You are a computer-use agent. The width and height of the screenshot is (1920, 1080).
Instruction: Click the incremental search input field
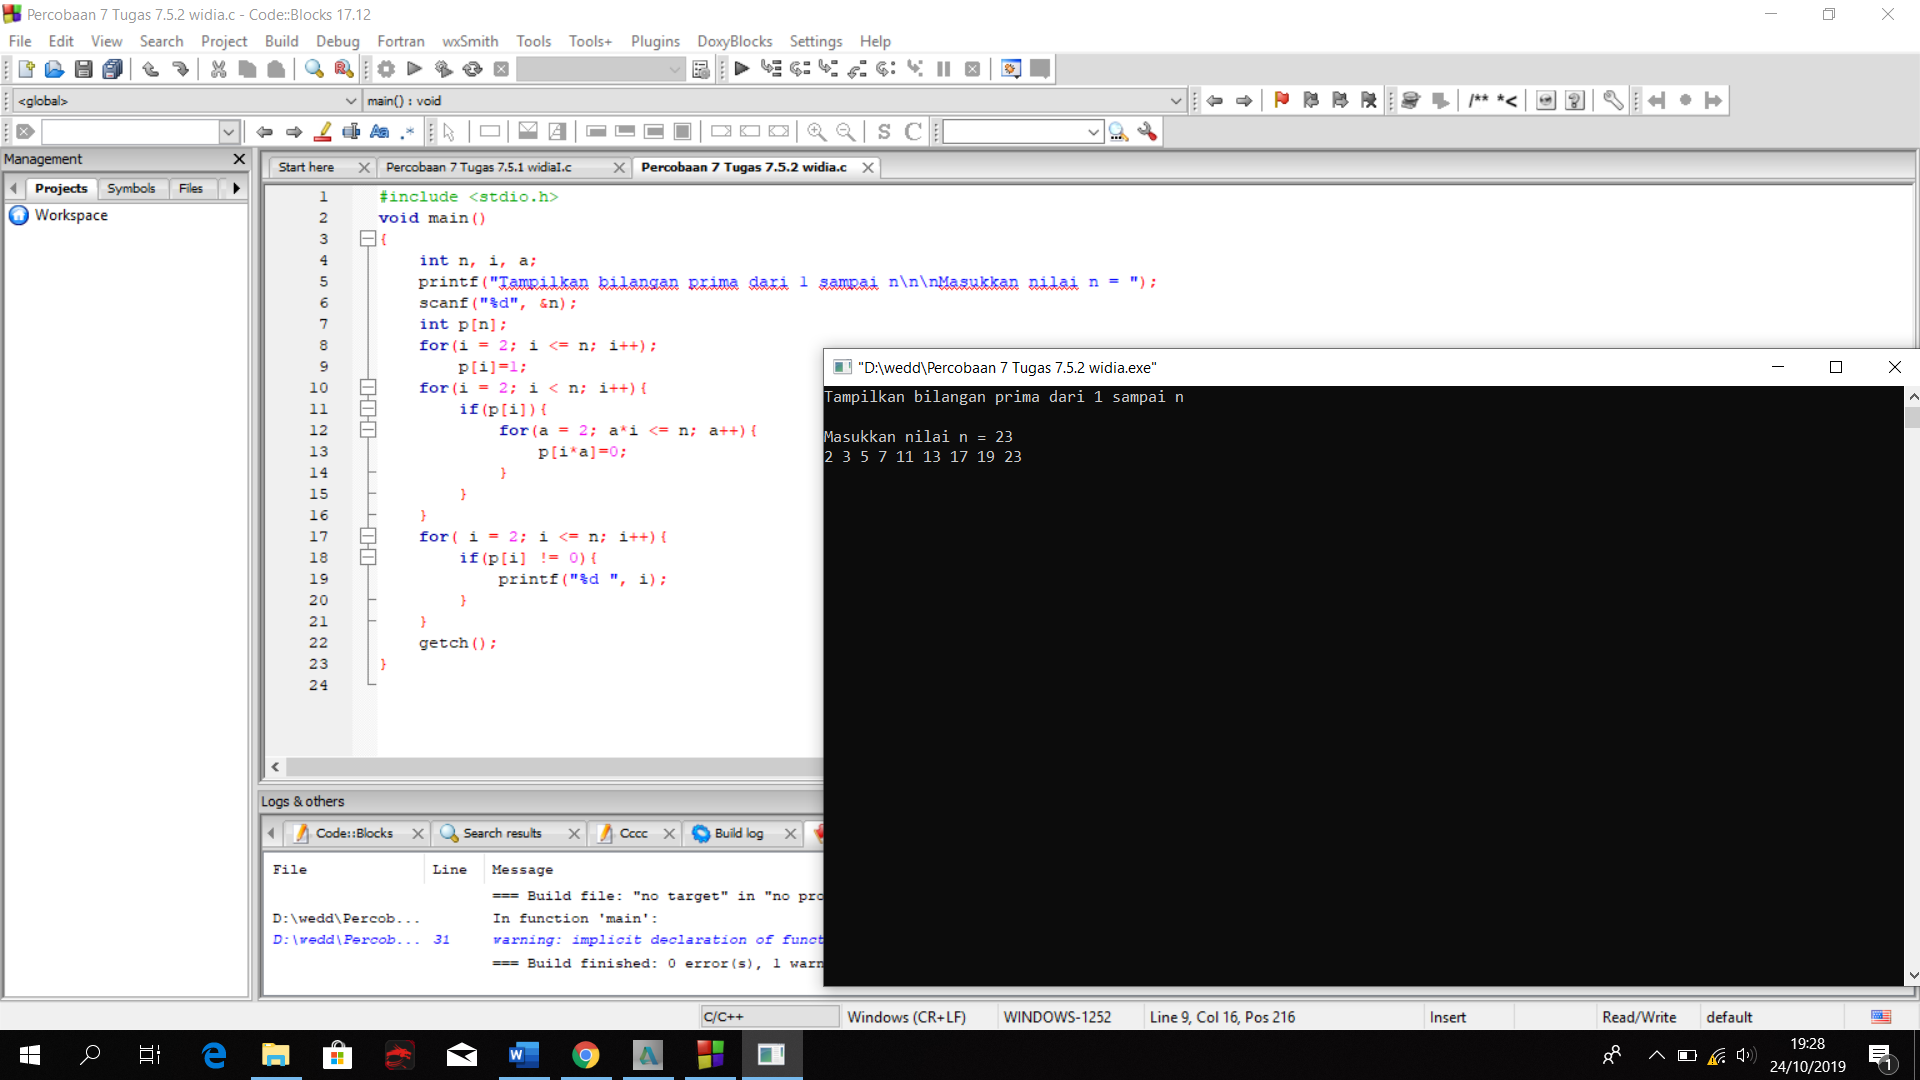130,131
